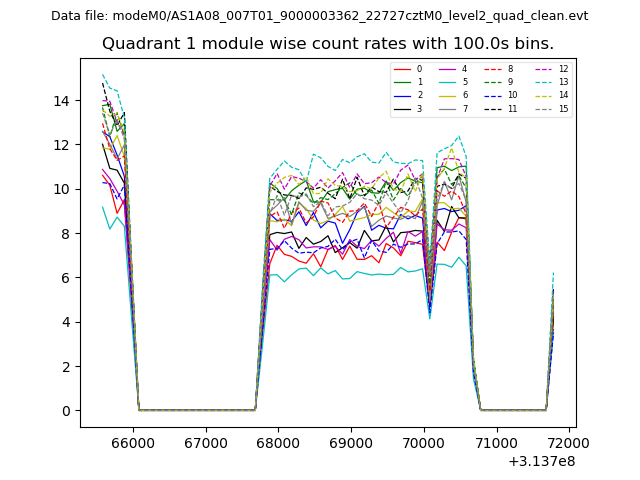
Task: Click the data file path text at top
Action: pyautogui.click(x=320, y=16)
